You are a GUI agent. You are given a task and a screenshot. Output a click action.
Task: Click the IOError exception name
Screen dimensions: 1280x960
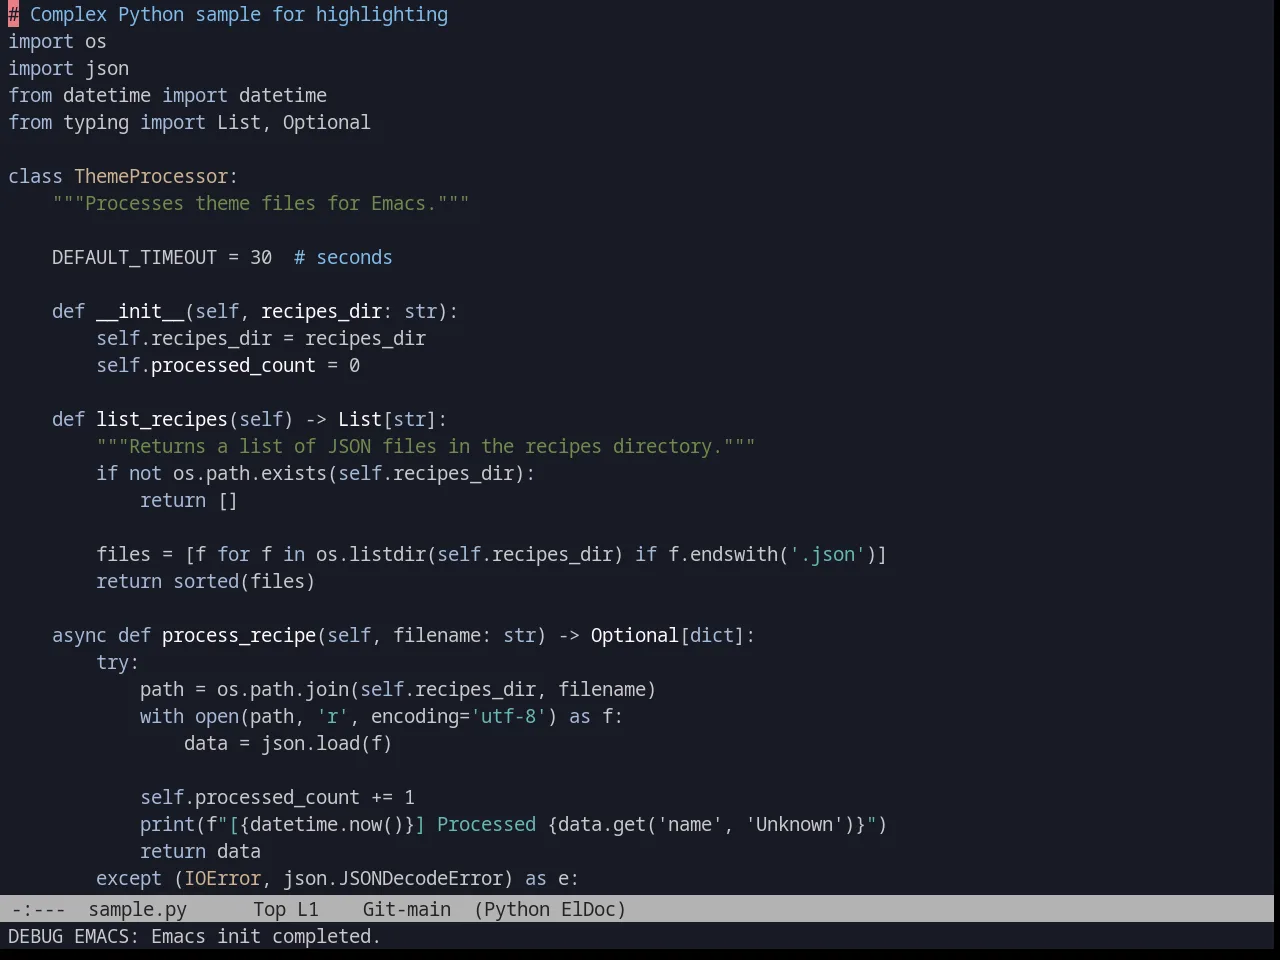click(222, 878)
